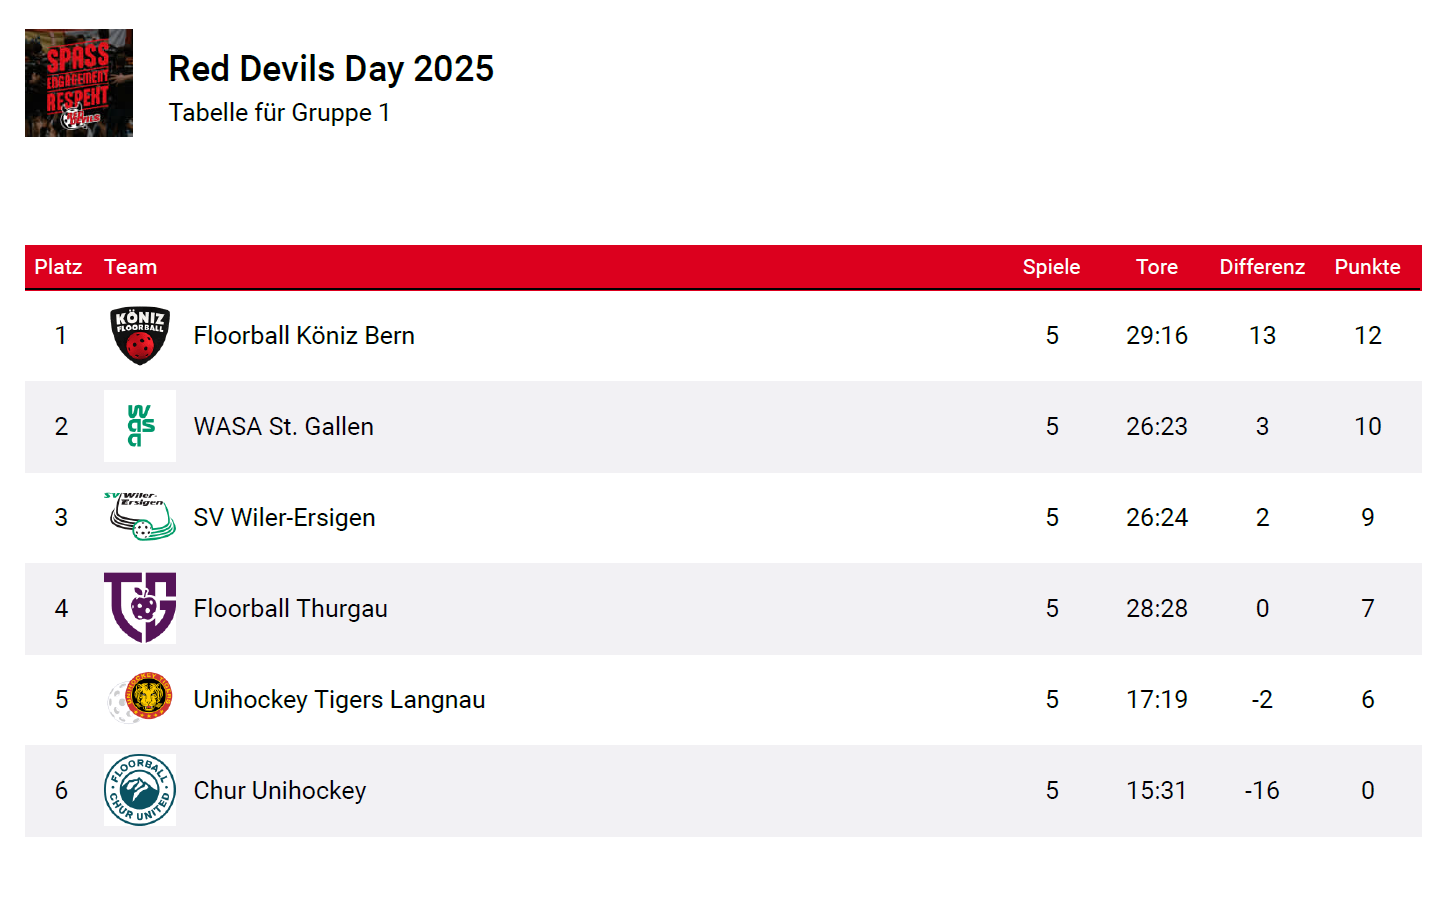1453x901 pixels.
Task: Select the SV Wiler-Ersigen team name
Action: pyautogui.click(x=284, y=518)
